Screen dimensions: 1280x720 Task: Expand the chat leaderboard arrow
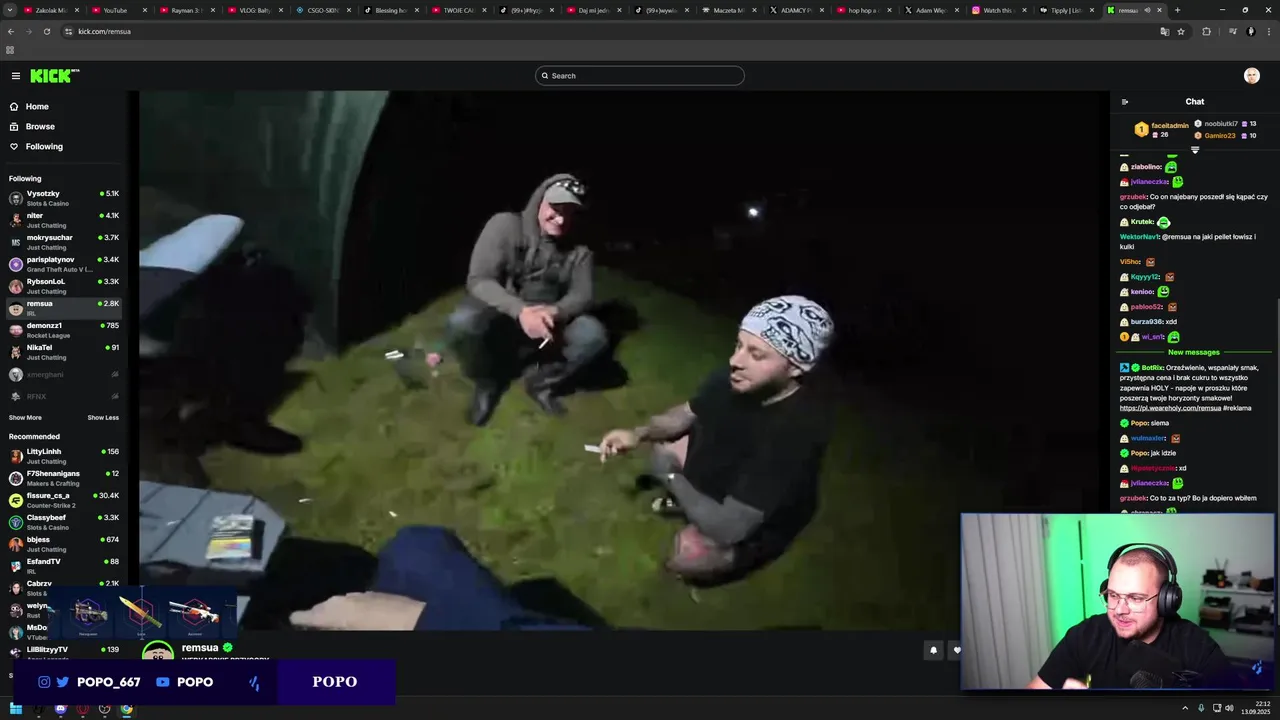click(1194, 150)
